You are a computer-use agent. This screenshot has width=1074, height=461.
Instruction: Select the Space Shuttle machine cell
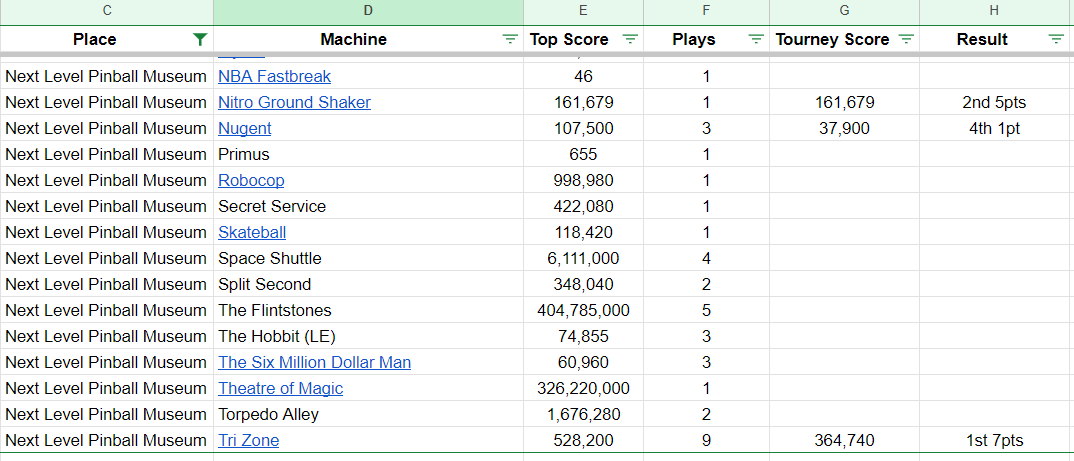coord(369,259)
